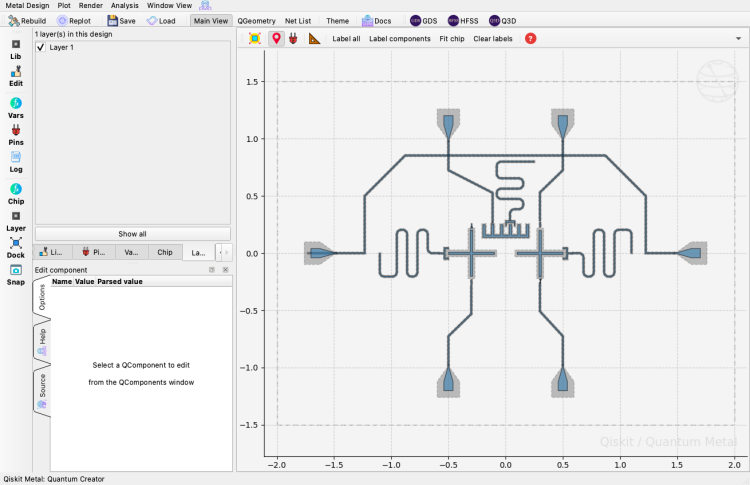
Task: Open the Layer sidebar panel
Action: coord(16,221)
